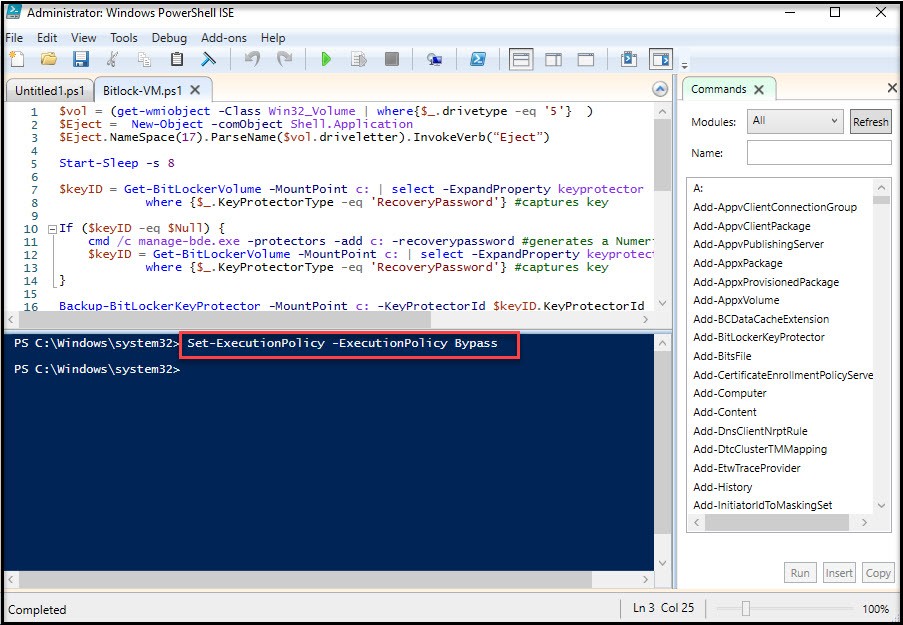The image size is (903, 625).
Task: Select Add-BitLockerKeyProtector command
Action: (x=758, y=337)
